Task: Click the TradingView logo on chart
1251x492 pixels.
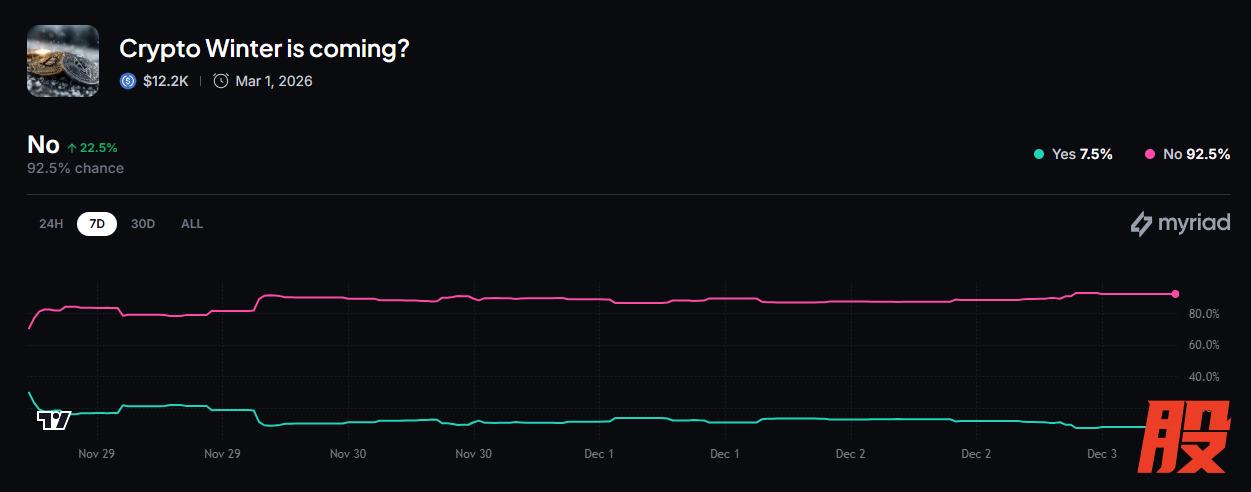Action: 53,419
